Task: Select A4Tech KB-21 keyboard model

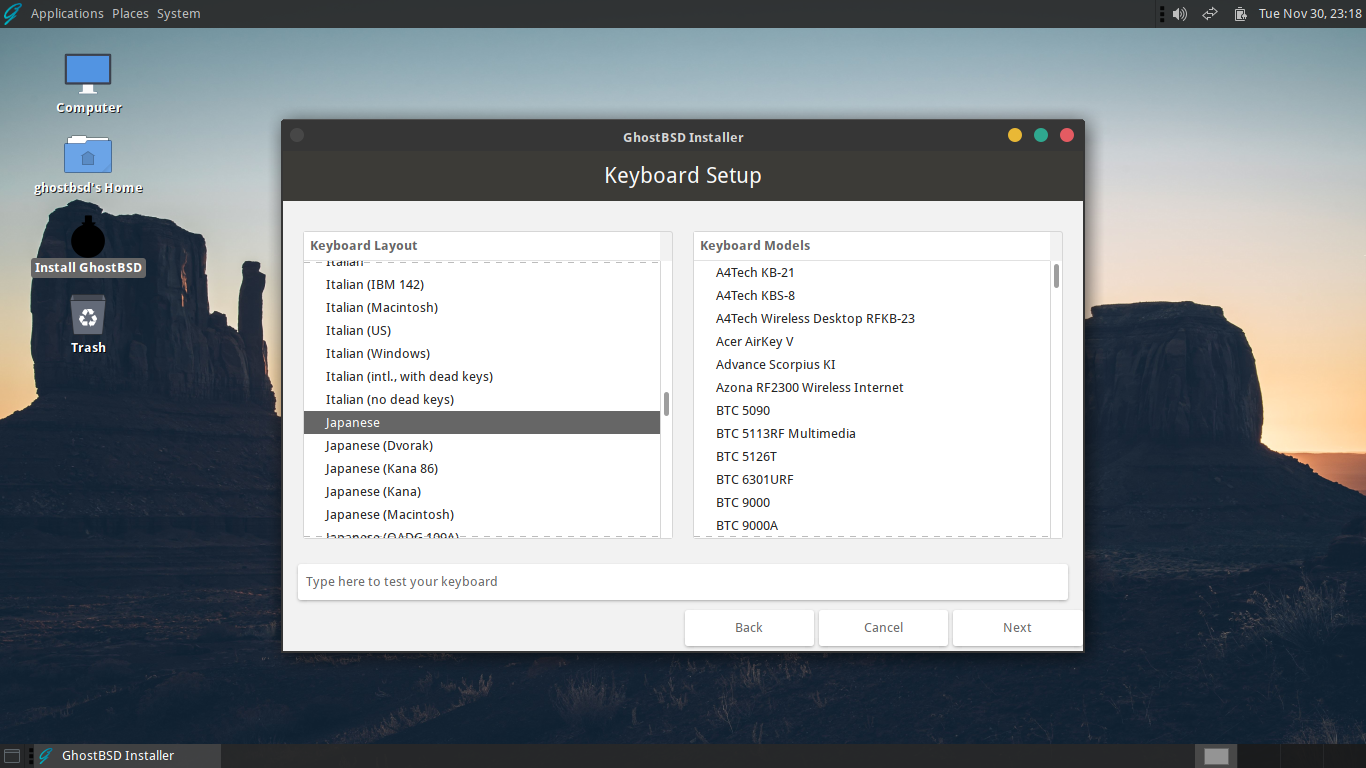Action: tap(872, 273)
